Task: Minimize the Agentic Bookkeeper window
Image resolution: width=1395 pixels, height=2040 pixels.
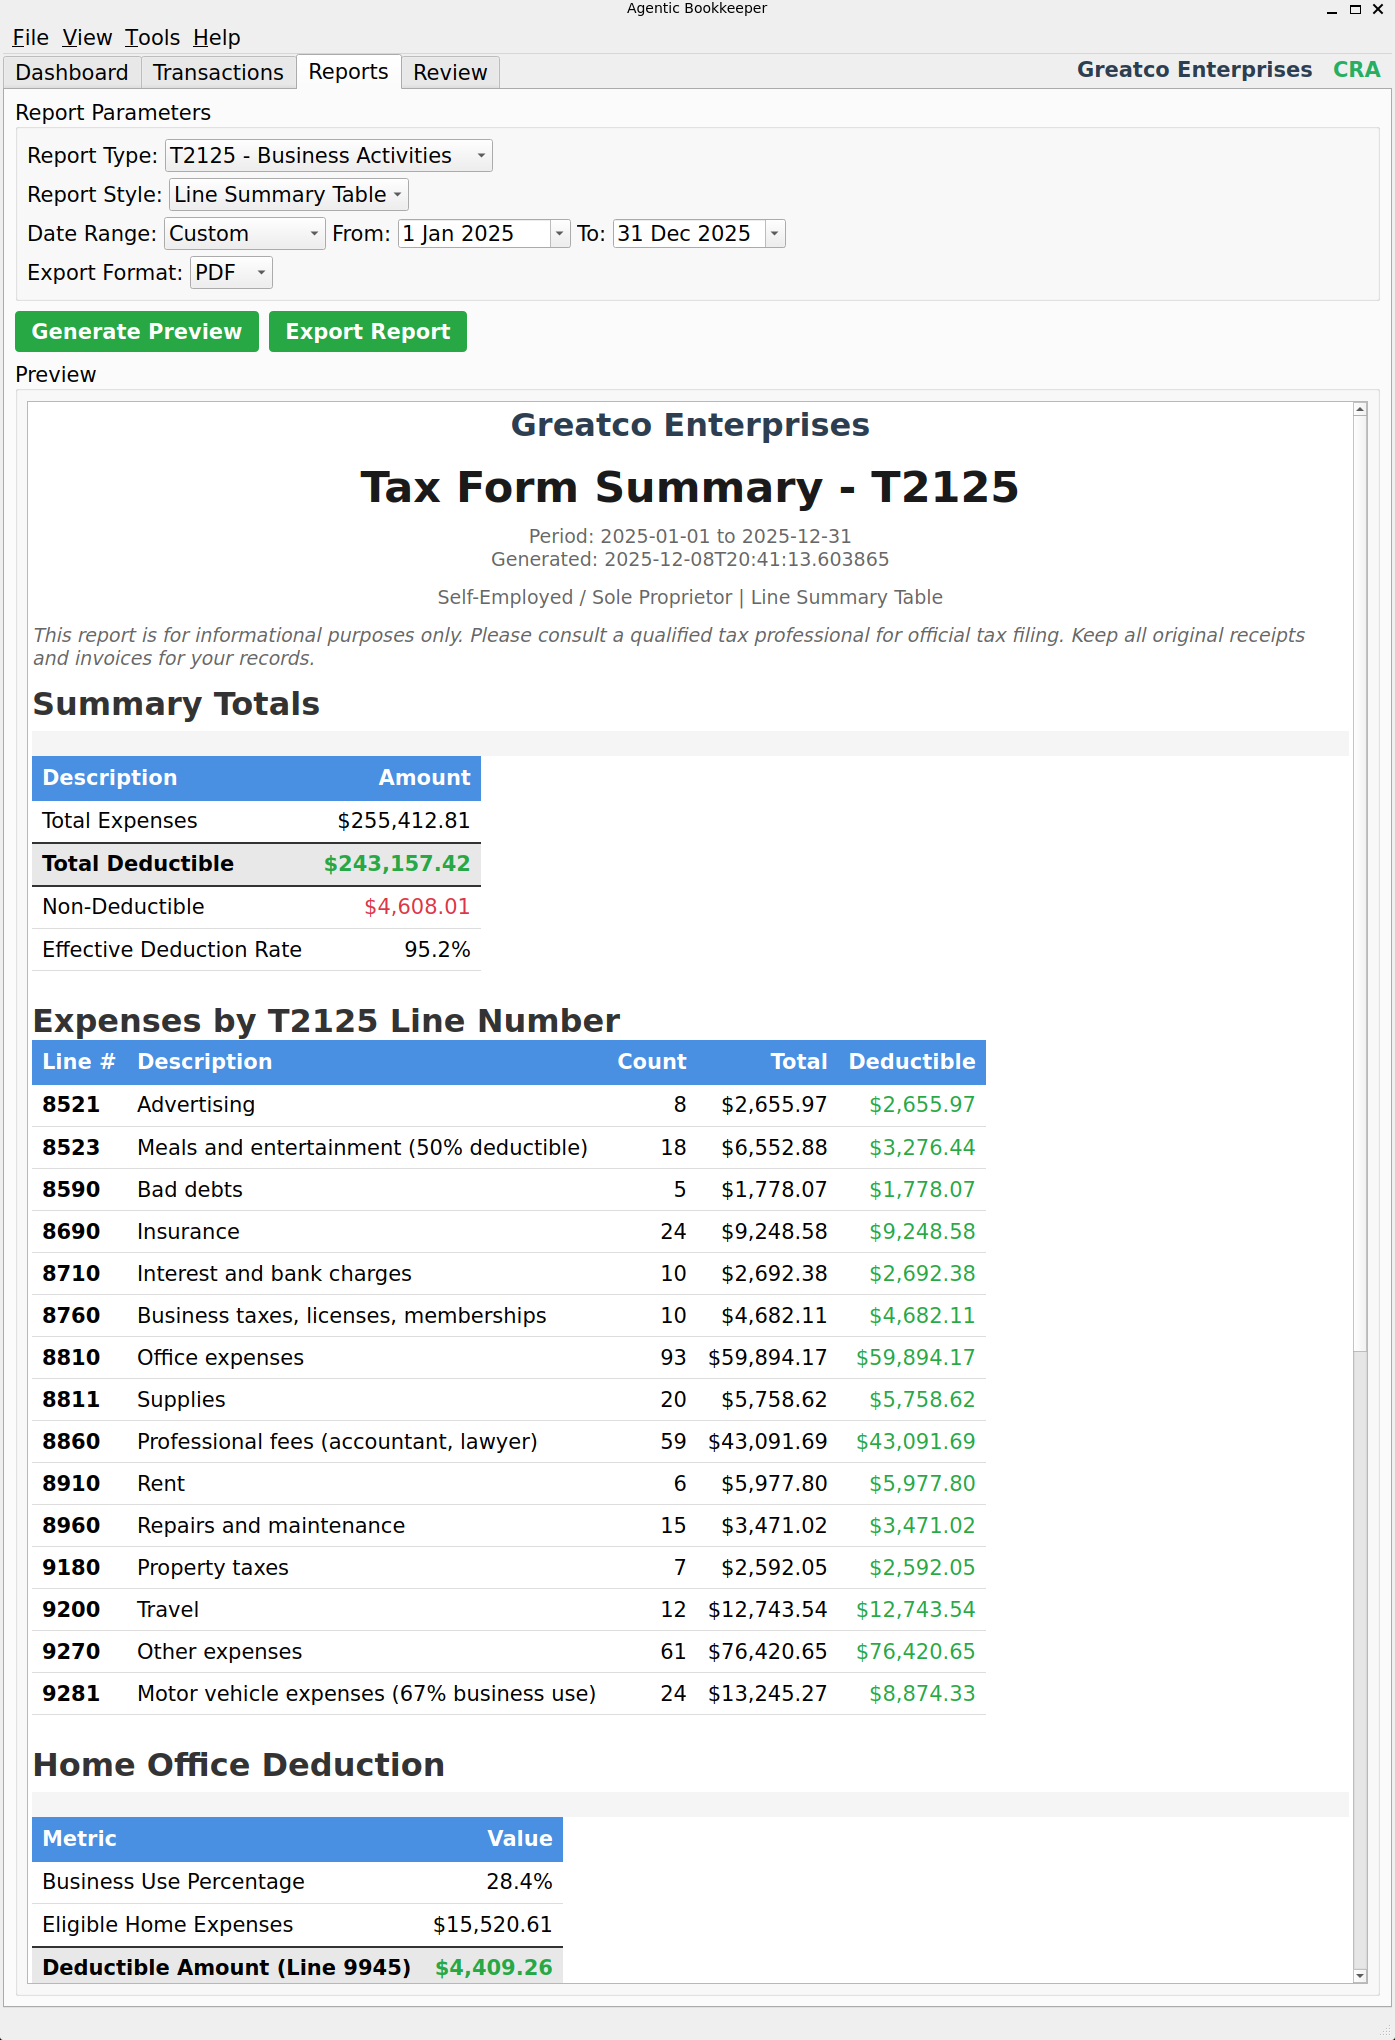Action: [1332, 9]
